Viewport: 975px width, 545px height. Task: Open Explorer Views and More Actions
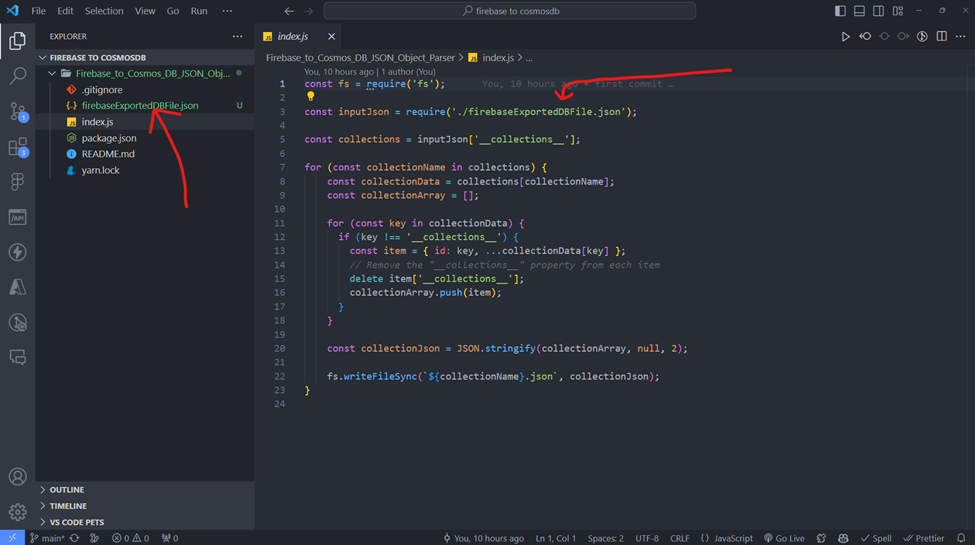coord(238,37)
